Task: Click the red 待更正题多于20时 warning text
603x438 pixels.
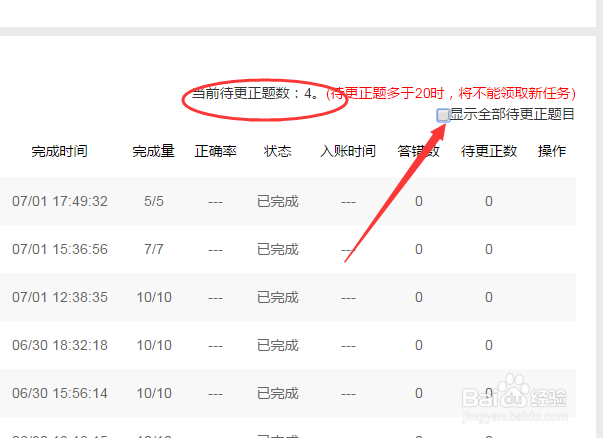Action: [451, 93]
